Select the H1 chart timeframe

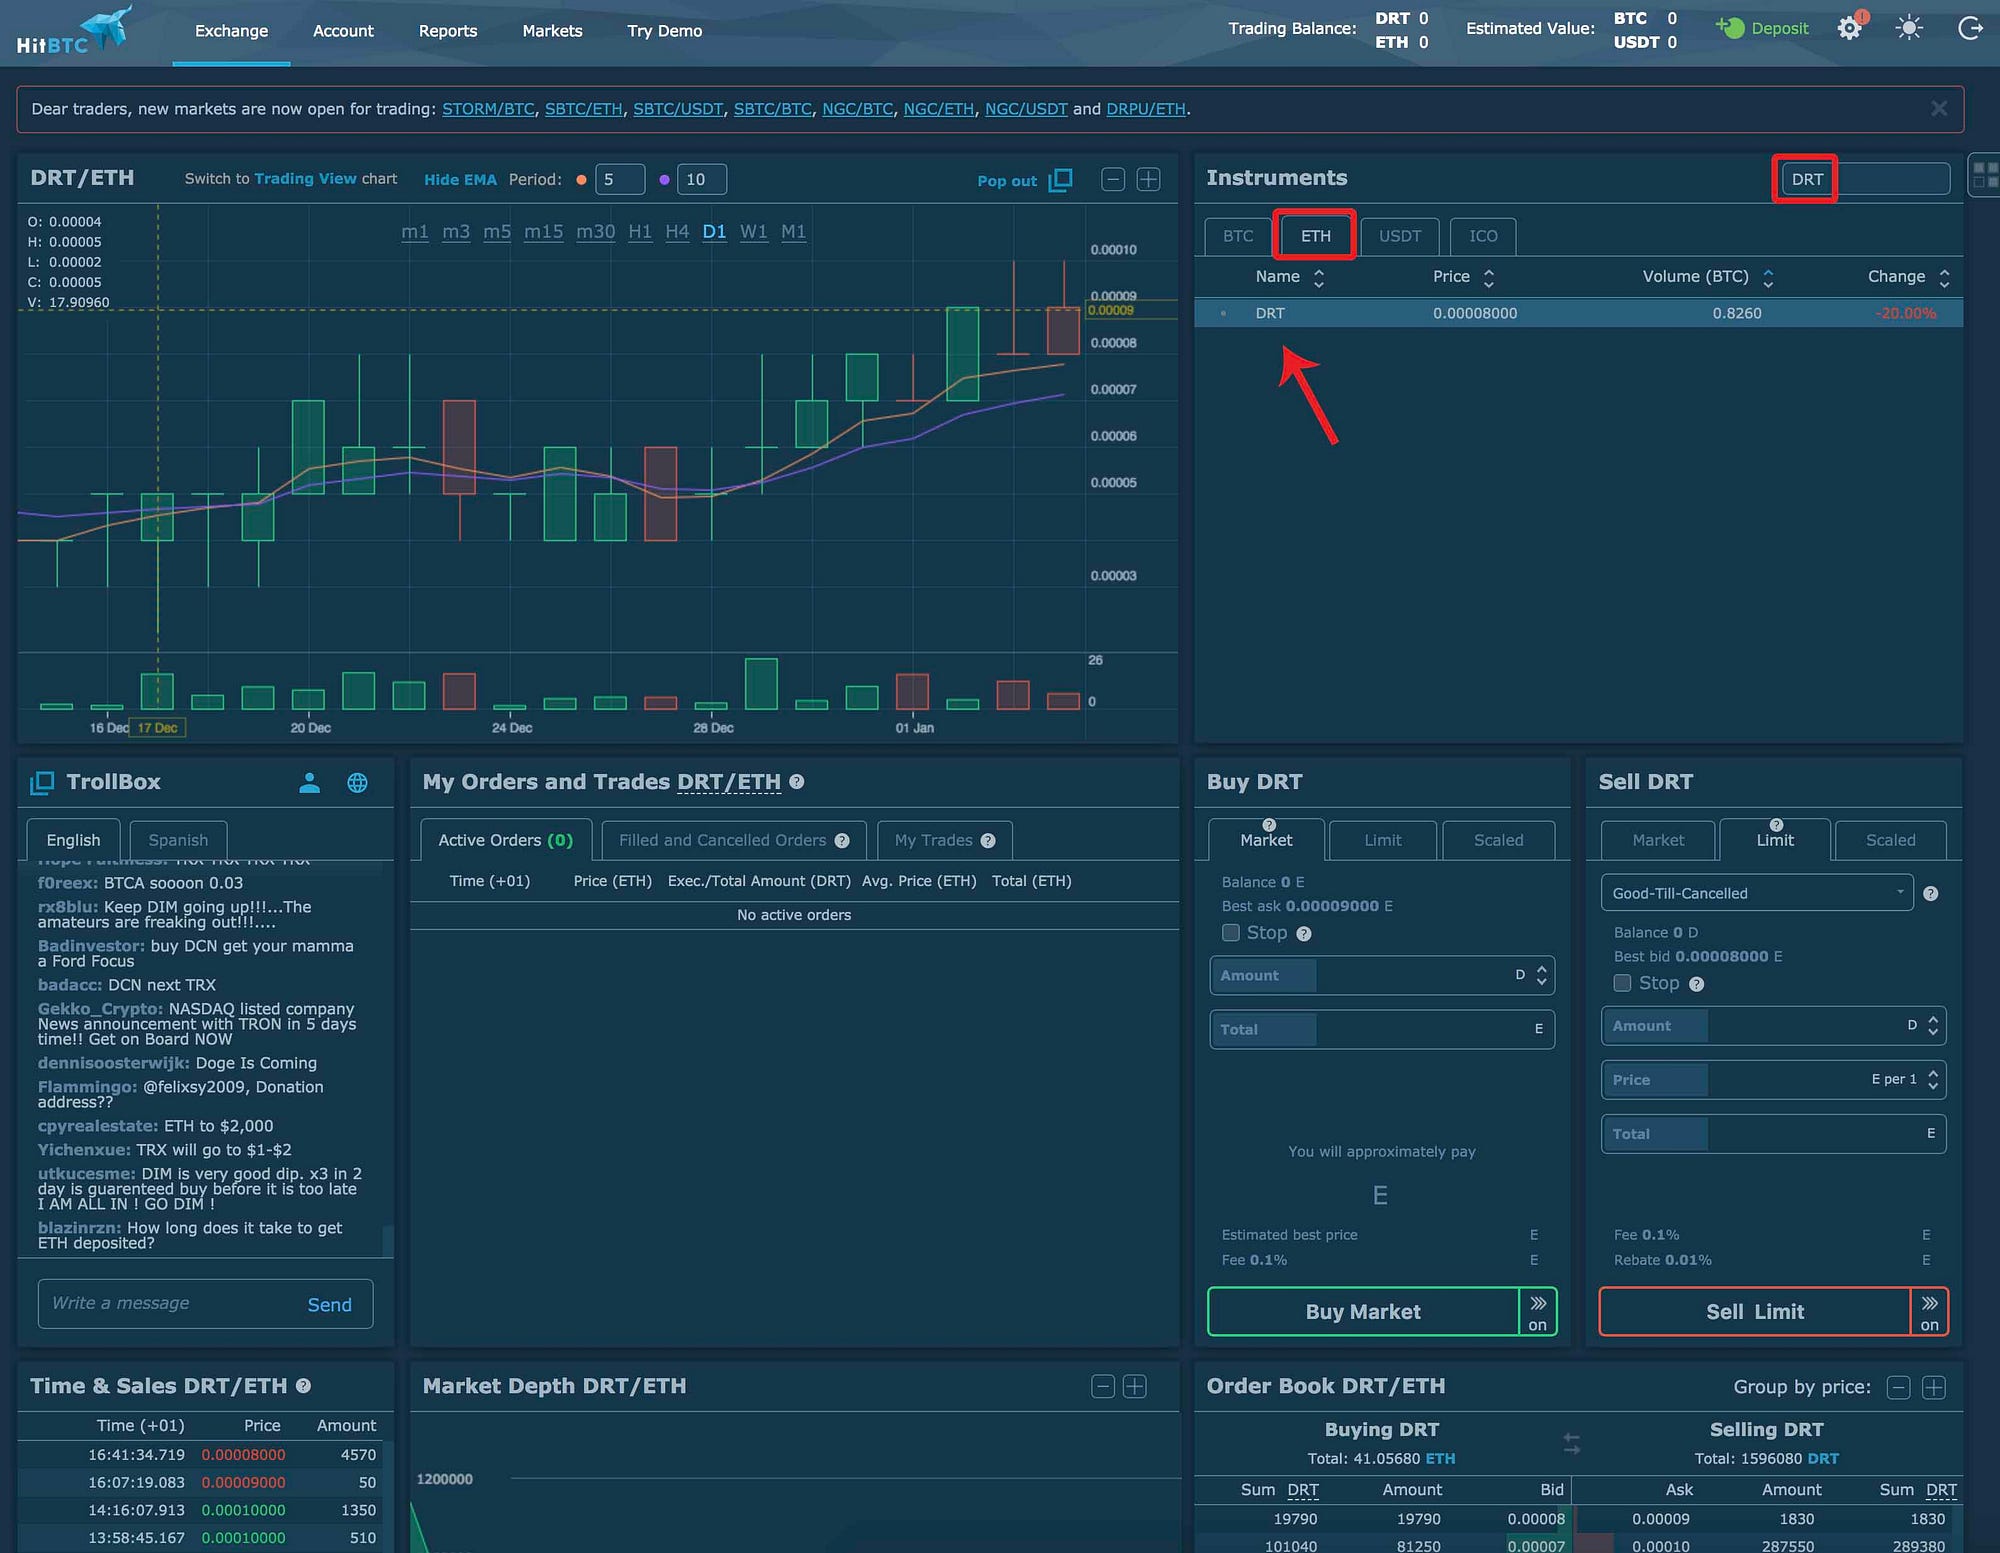pyautogui.click(x=640, y=232)
